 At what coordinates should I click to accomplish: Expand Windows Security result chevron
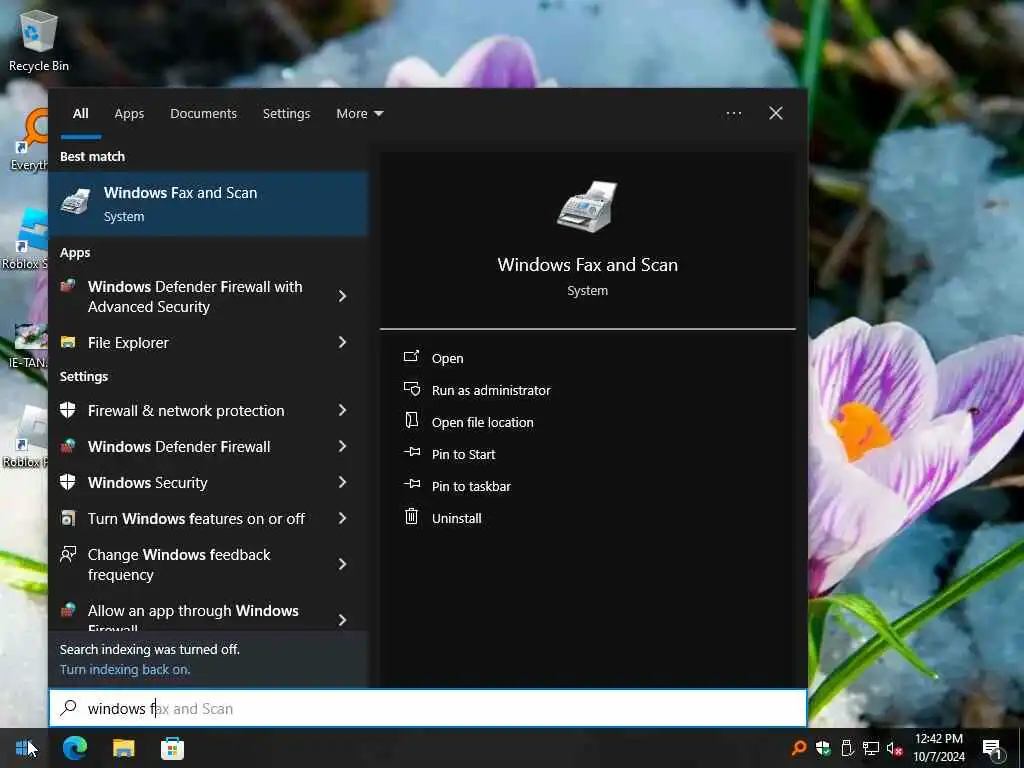click(x=342, y=482)
